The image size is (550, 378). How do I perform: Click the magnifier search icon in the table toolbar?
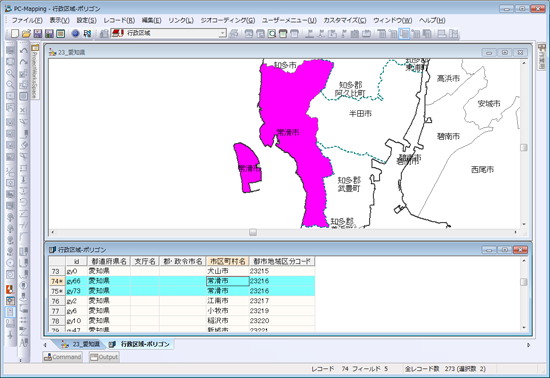tap(271, 33)
